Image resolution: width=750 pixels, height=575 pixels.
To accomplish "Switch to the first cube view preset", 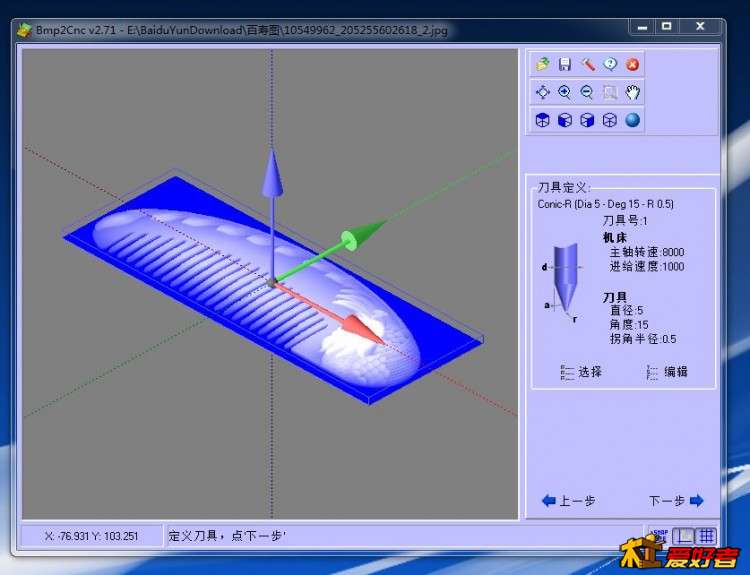I will [543, 120].
